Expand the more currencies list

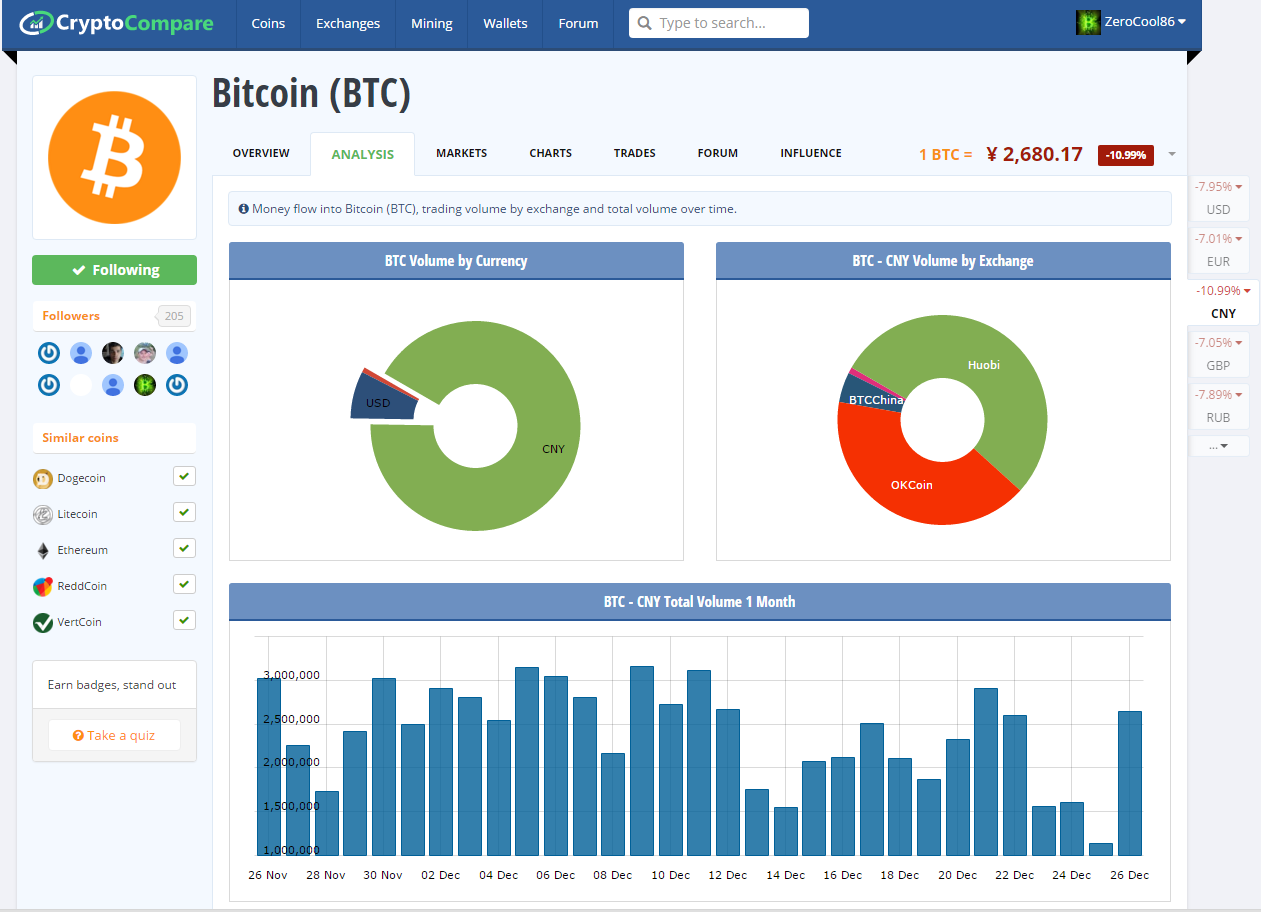(x=1218, y=446)
